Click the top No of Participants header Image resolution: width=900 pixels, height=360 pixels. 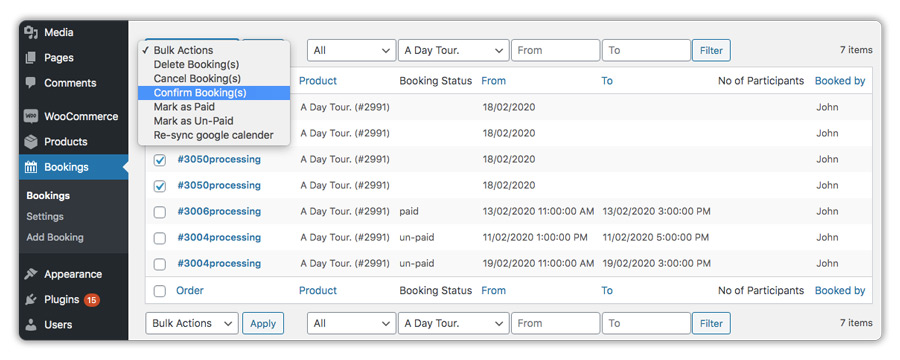(x=761, y=81)
